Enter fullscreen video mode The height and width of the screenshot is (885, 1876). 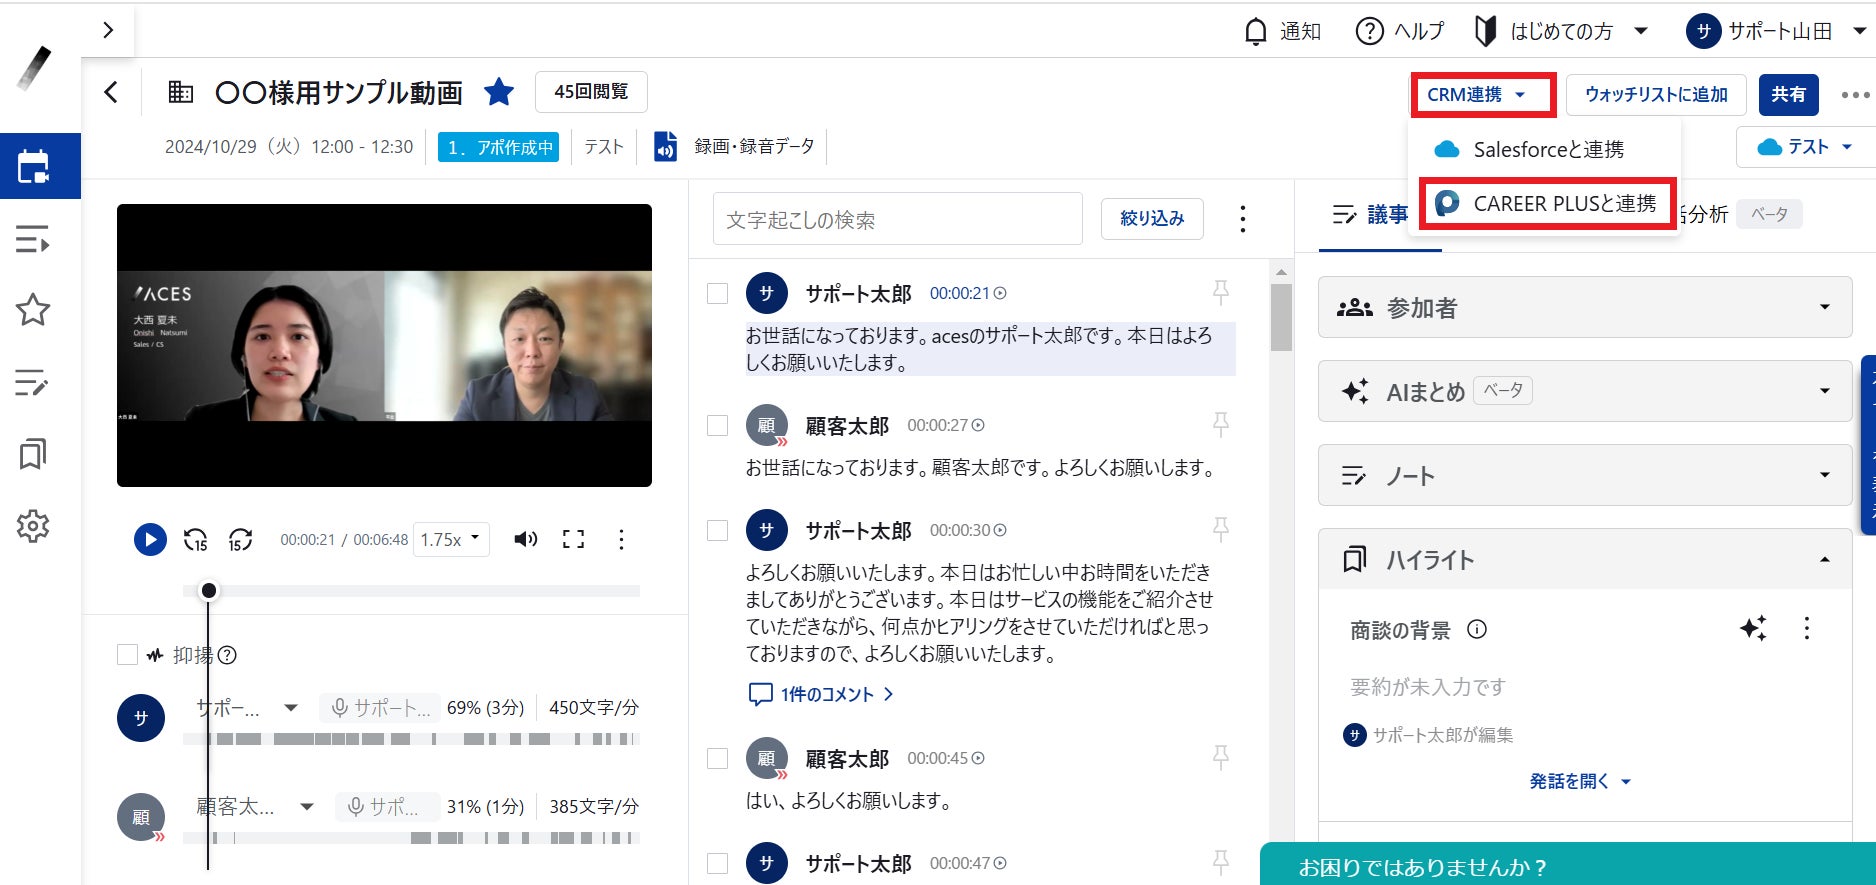[x=573, y=540]
